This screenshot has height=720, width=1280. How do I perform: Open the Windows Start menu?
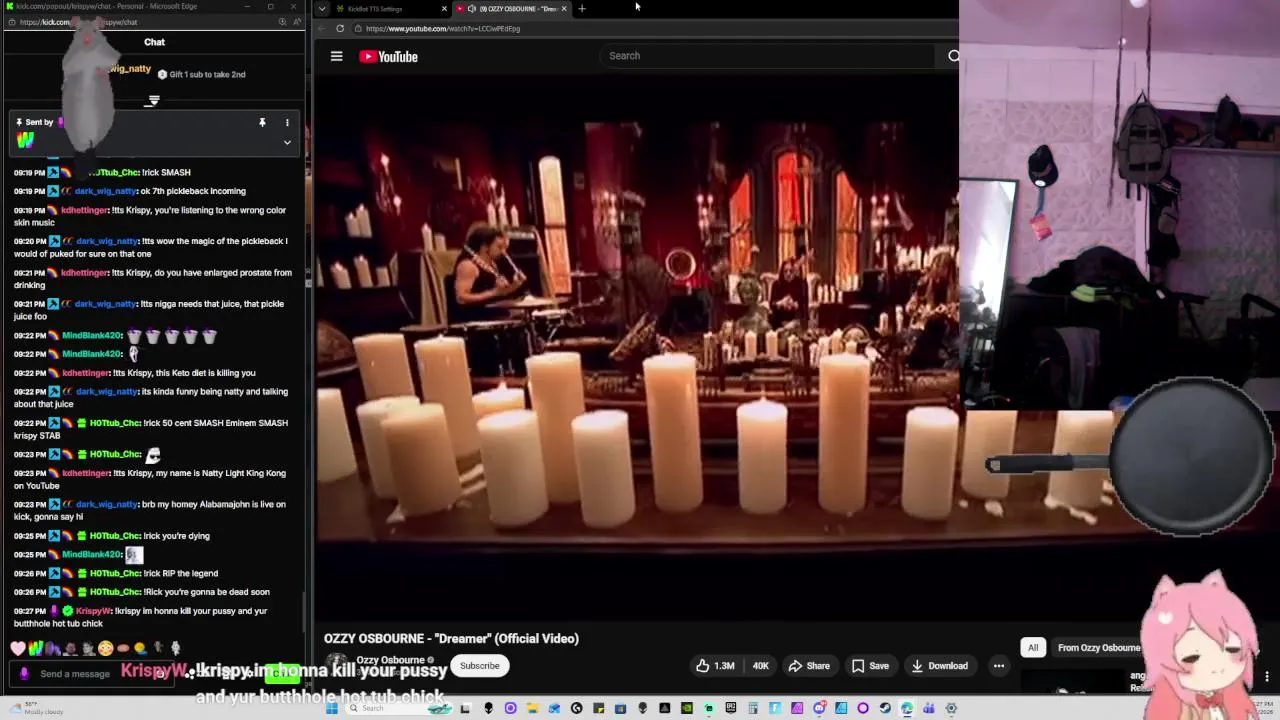(331, 708)
